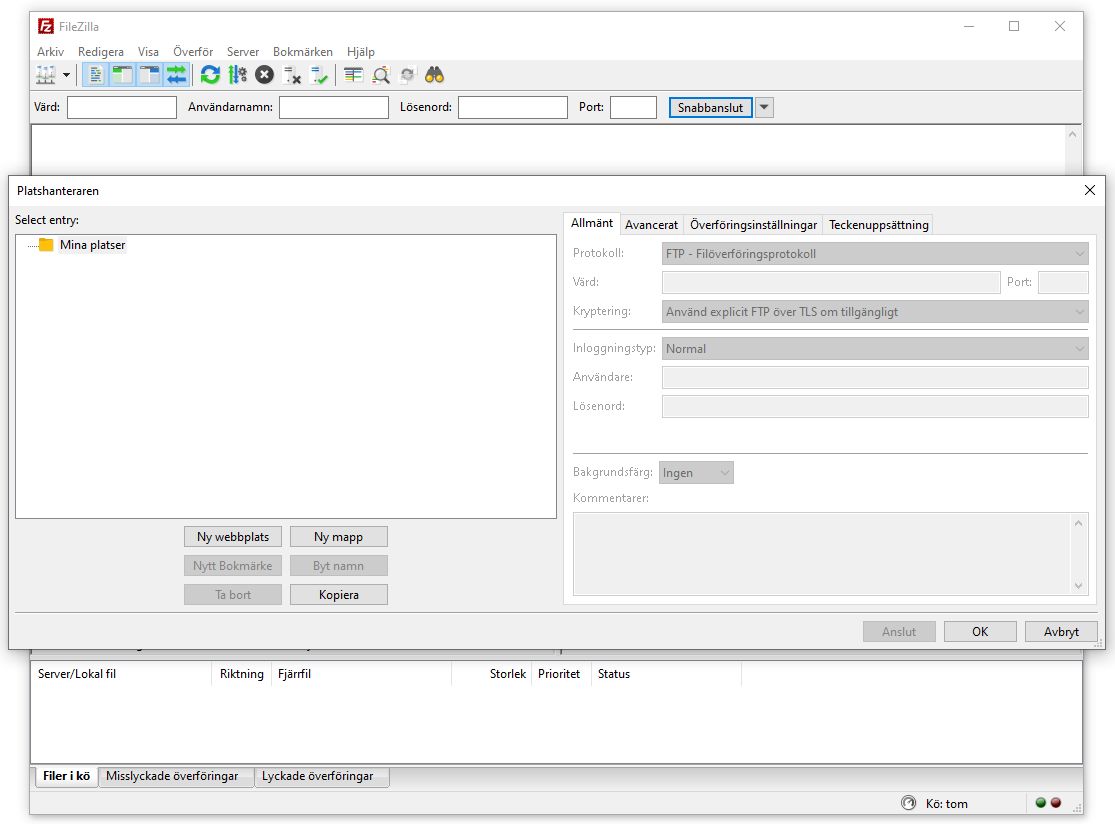Click the binoculars file search icon
The height and width of the screenshot is (824, 1115).
(x=434, y=75)
